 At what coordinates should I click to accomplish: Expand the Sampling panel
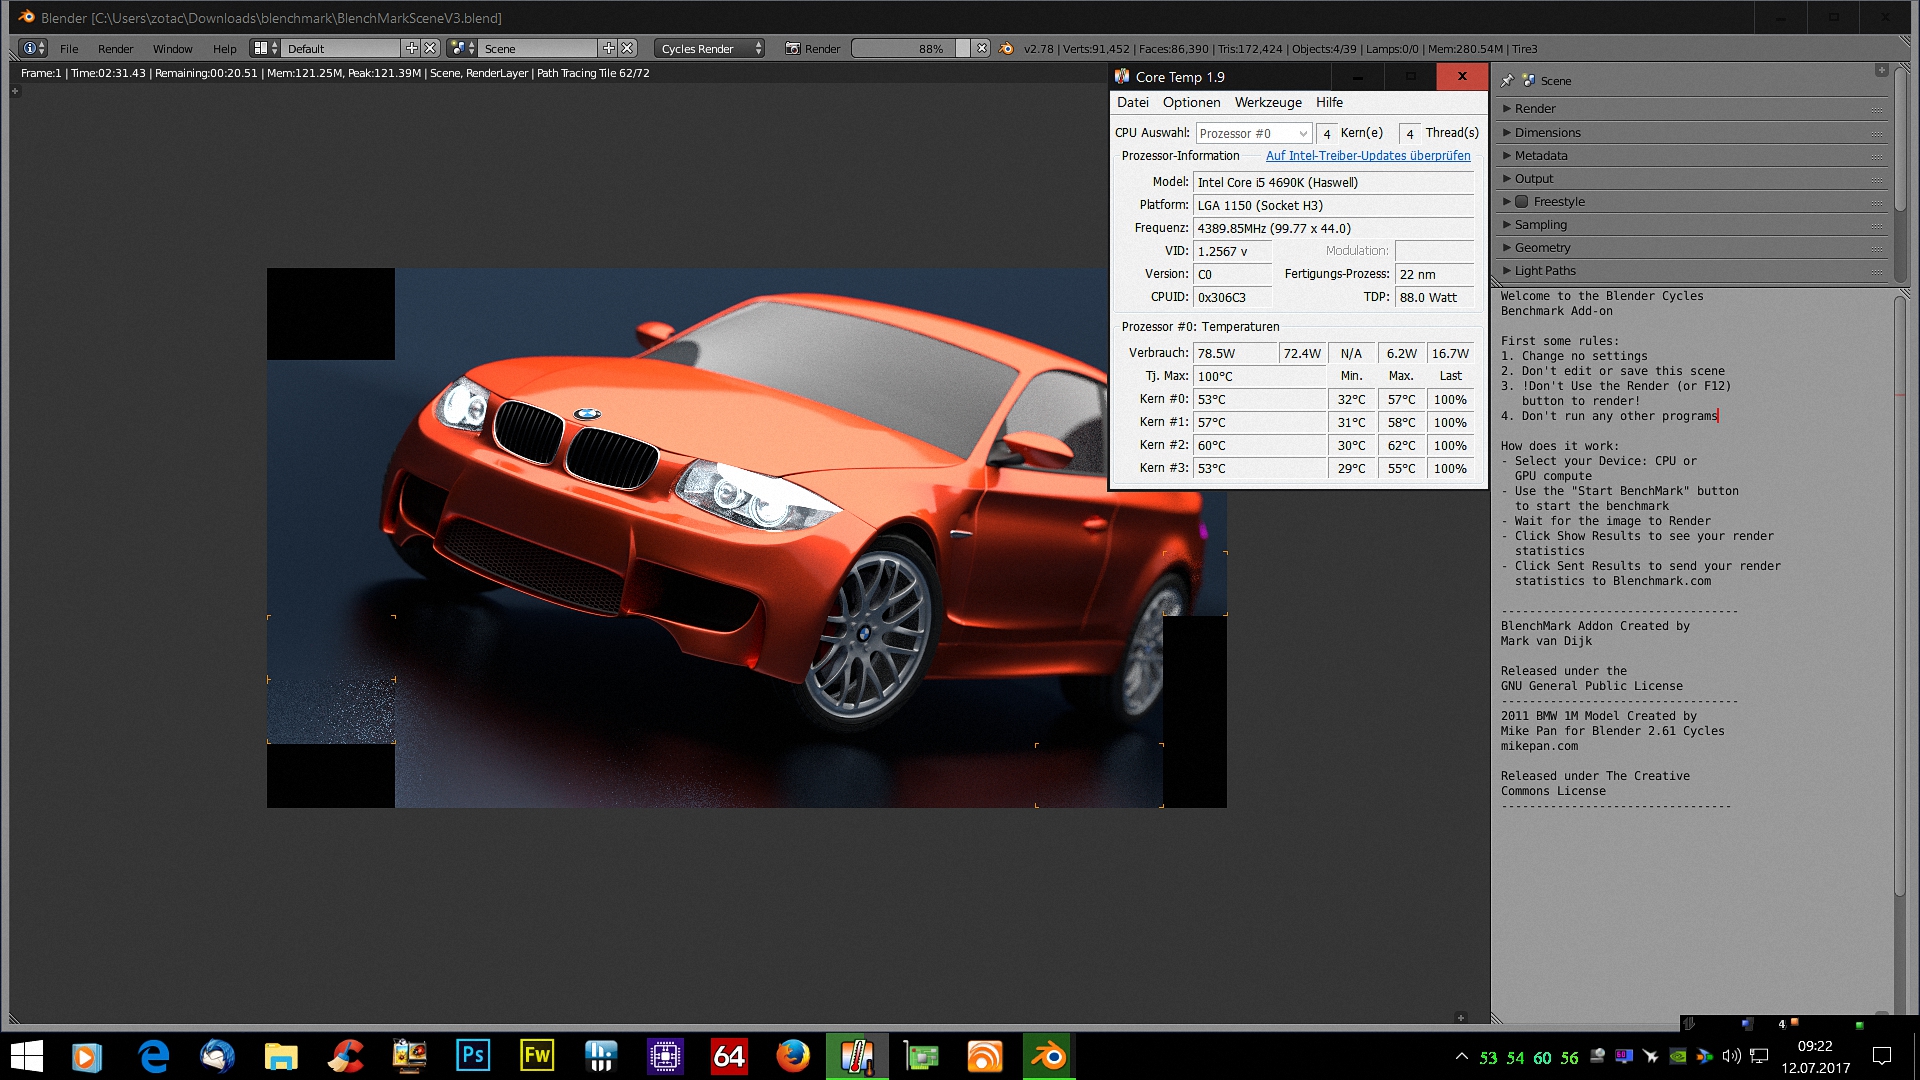pyautogui.click(x=1540, y=225)
